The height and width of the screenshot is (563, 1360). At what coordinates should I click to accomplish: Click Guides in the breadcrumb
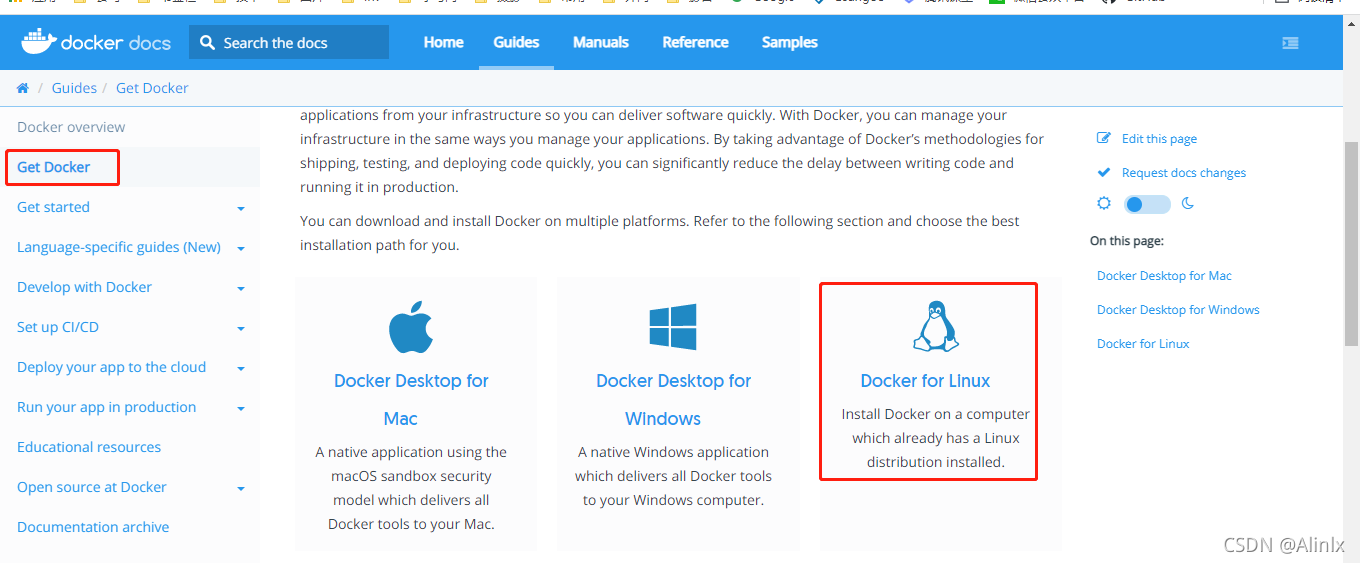[74, 88]
